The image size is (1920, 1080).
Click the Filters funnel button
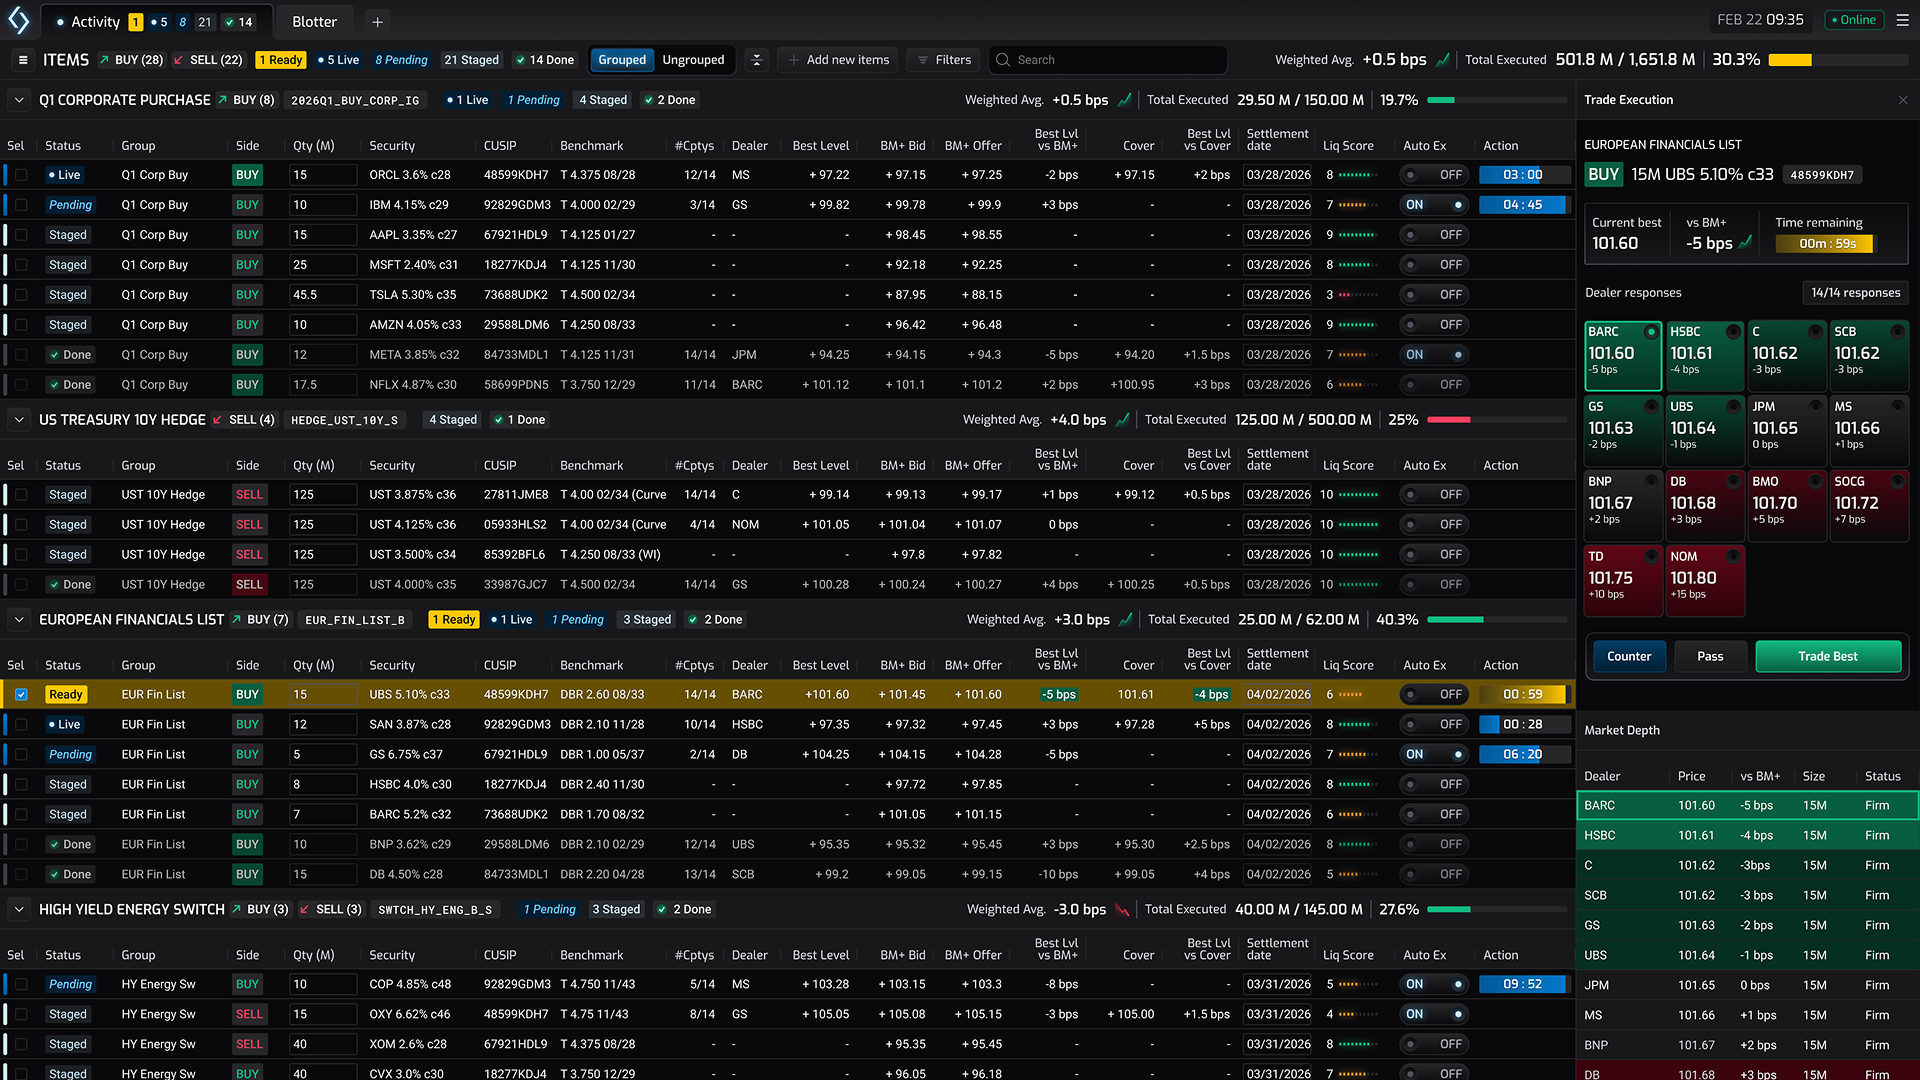coord(942,60)
